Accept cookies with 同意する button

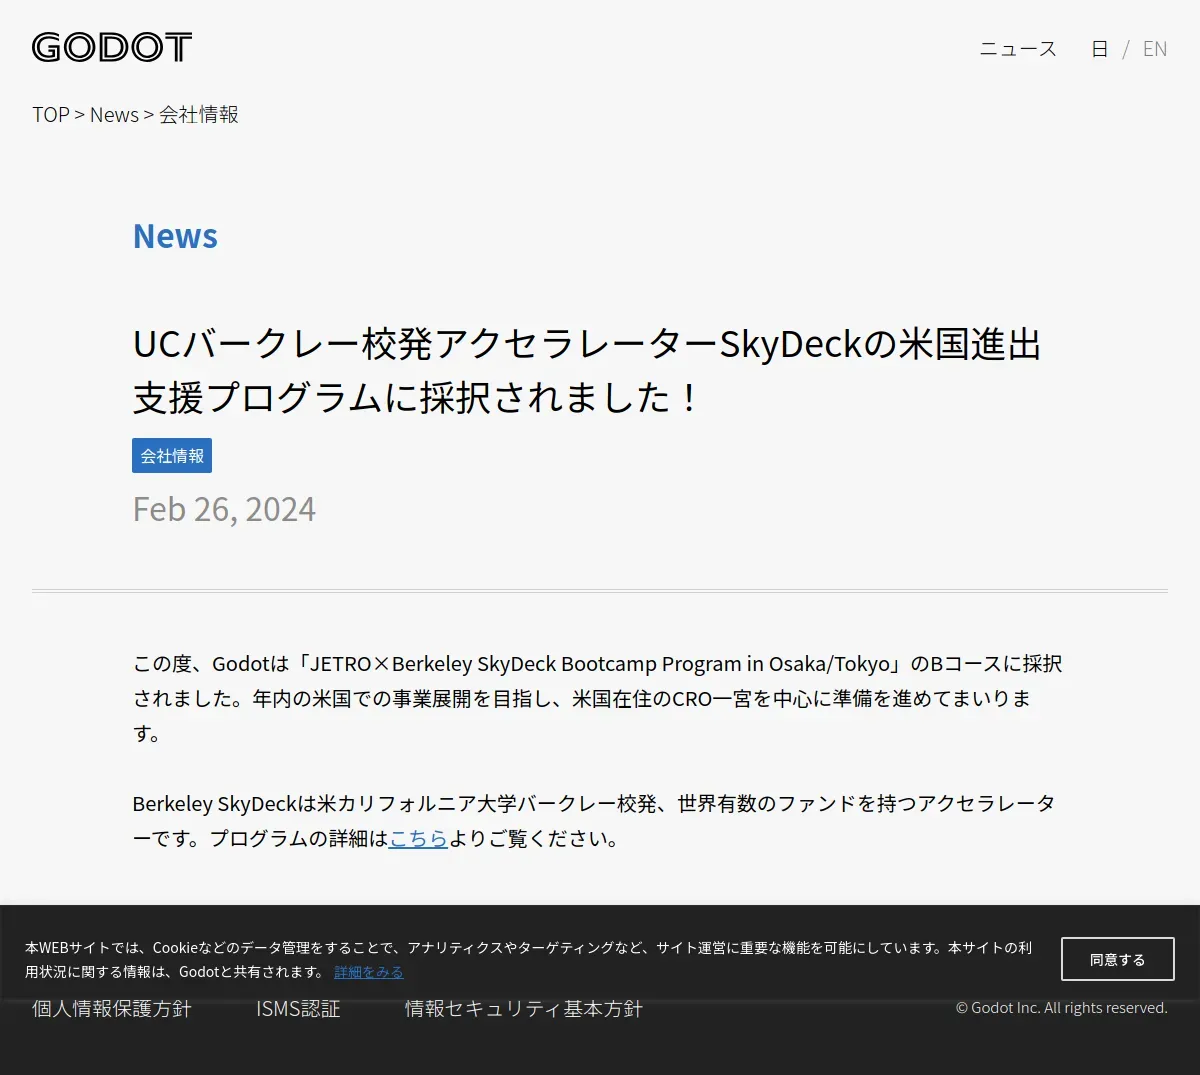1118,959
